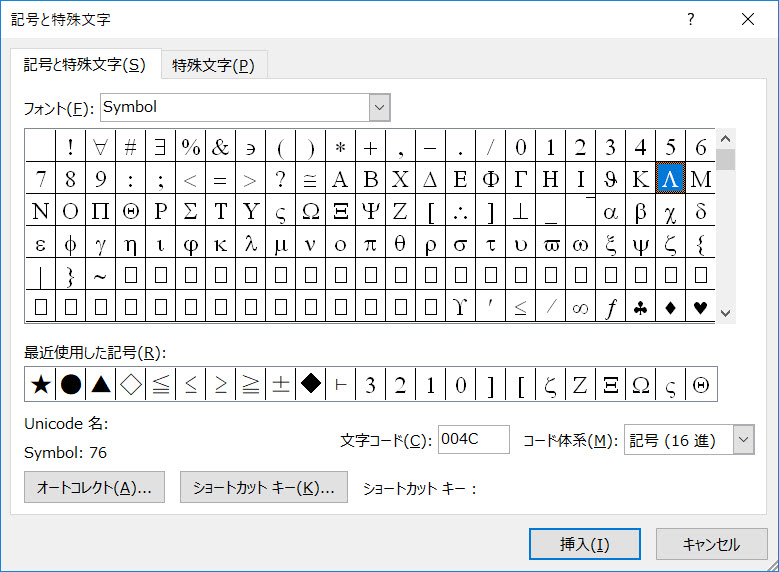Select the therefore ∴ symbol in grid
Screen dimensions: 779x572
point(460,212)
